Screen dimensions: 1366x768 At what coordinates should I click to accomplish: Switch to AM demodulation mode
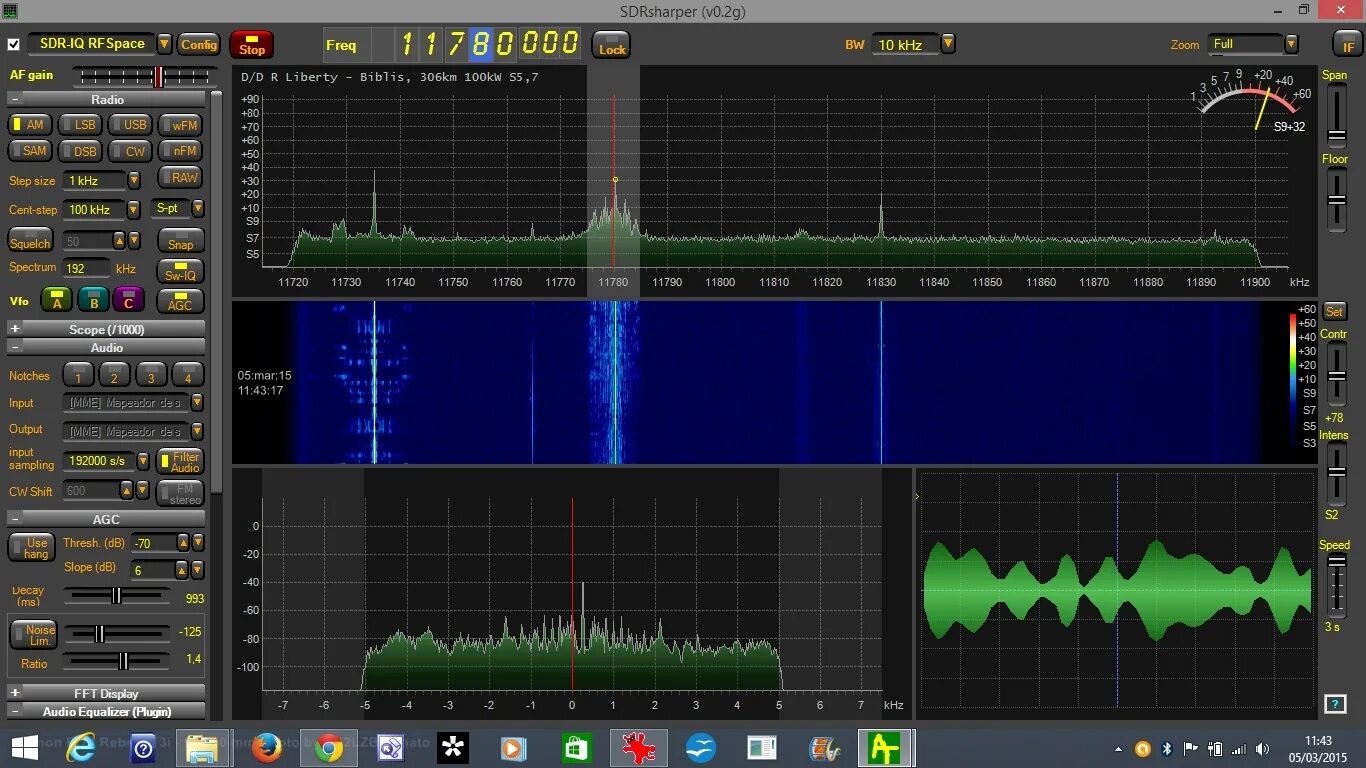pos(30,124)
